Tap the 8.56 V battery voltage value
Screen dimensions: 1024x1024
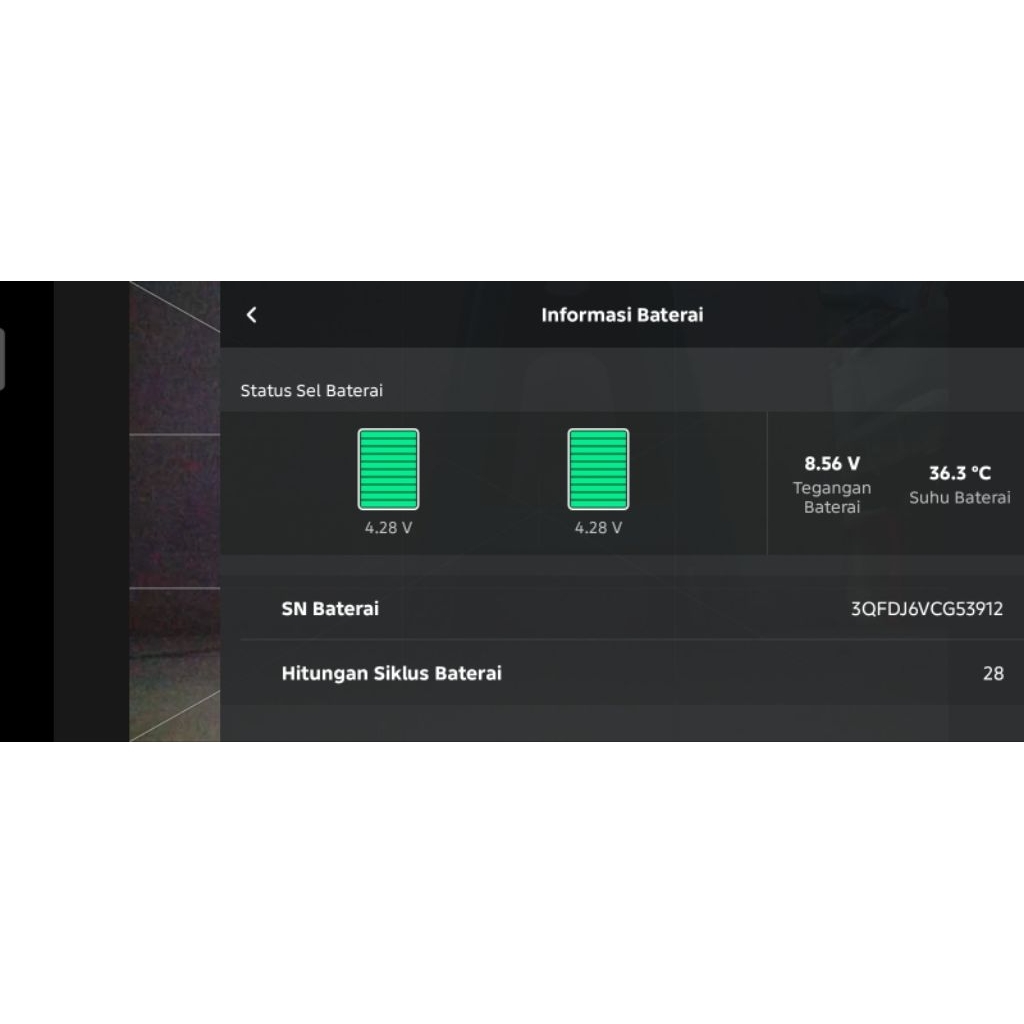(832, 464)
